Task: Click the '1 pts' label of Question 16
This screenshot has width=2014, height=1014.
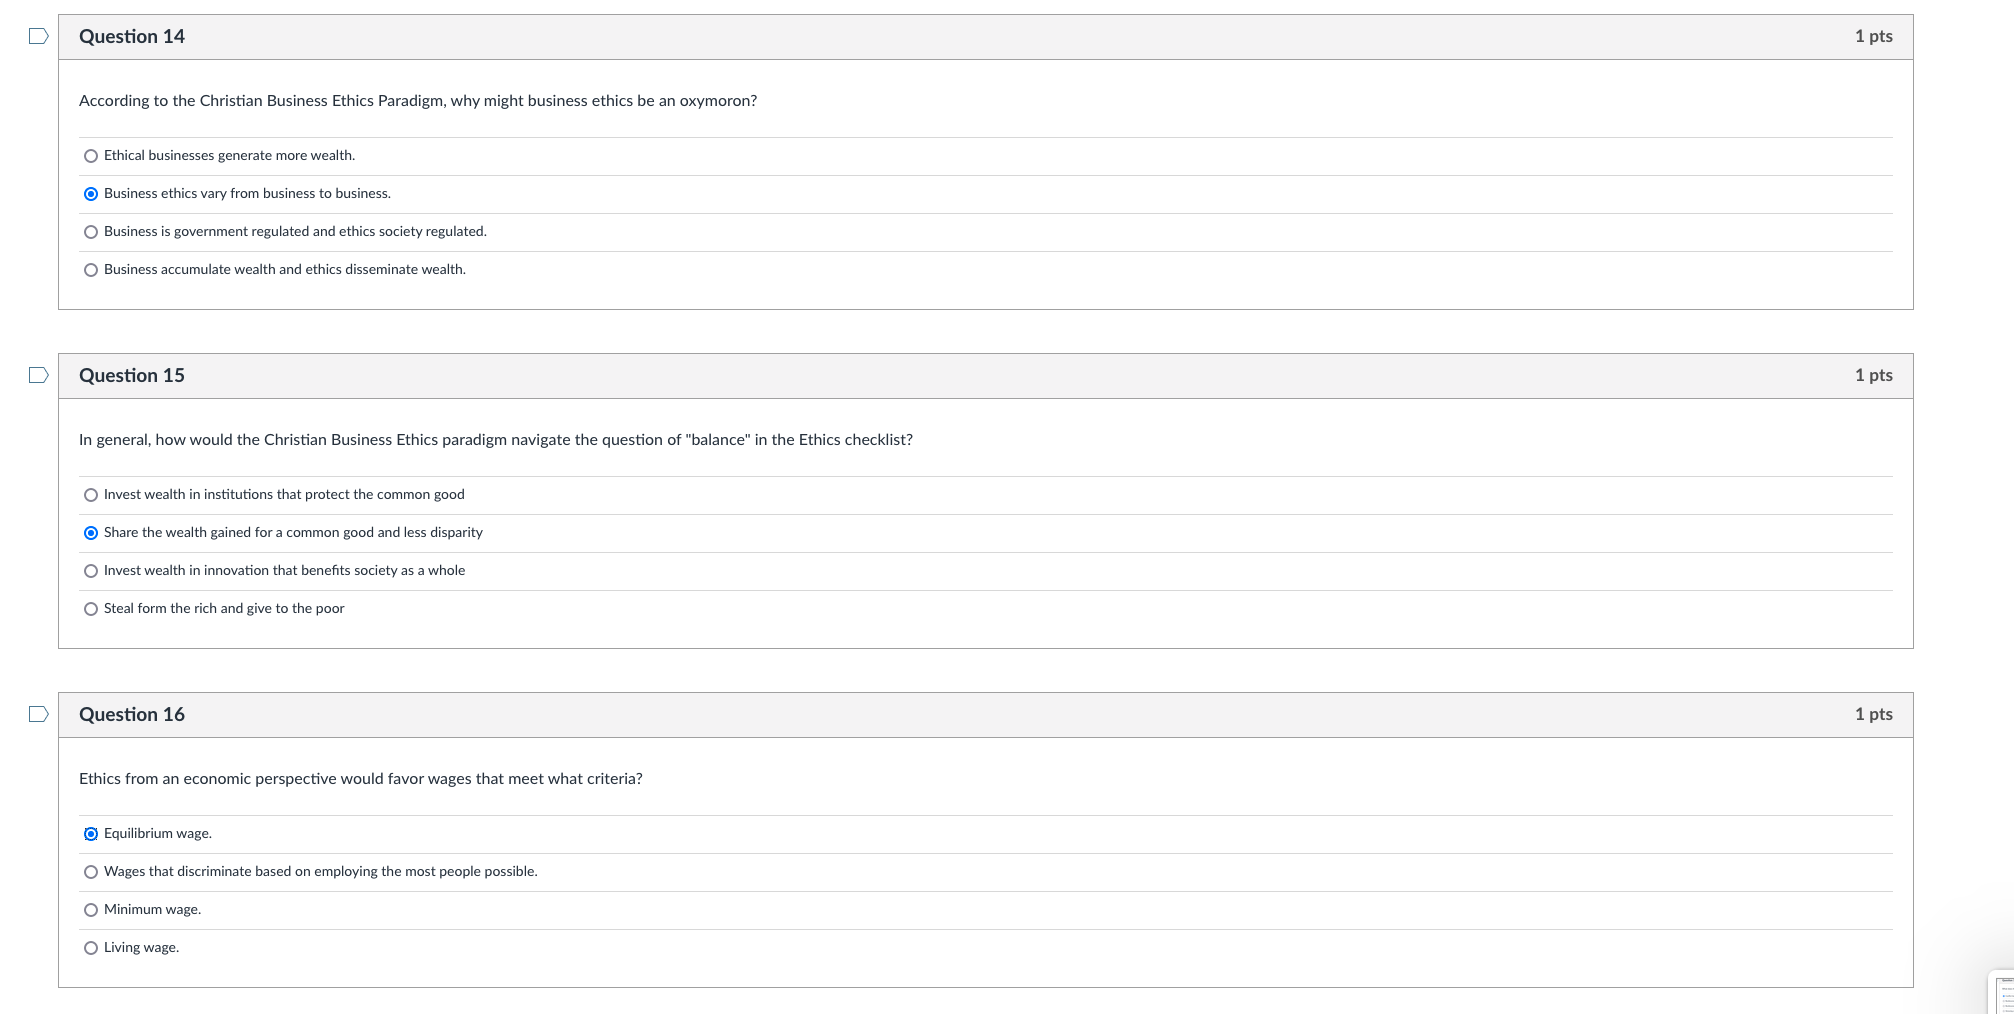Action: pos(1873,715)
